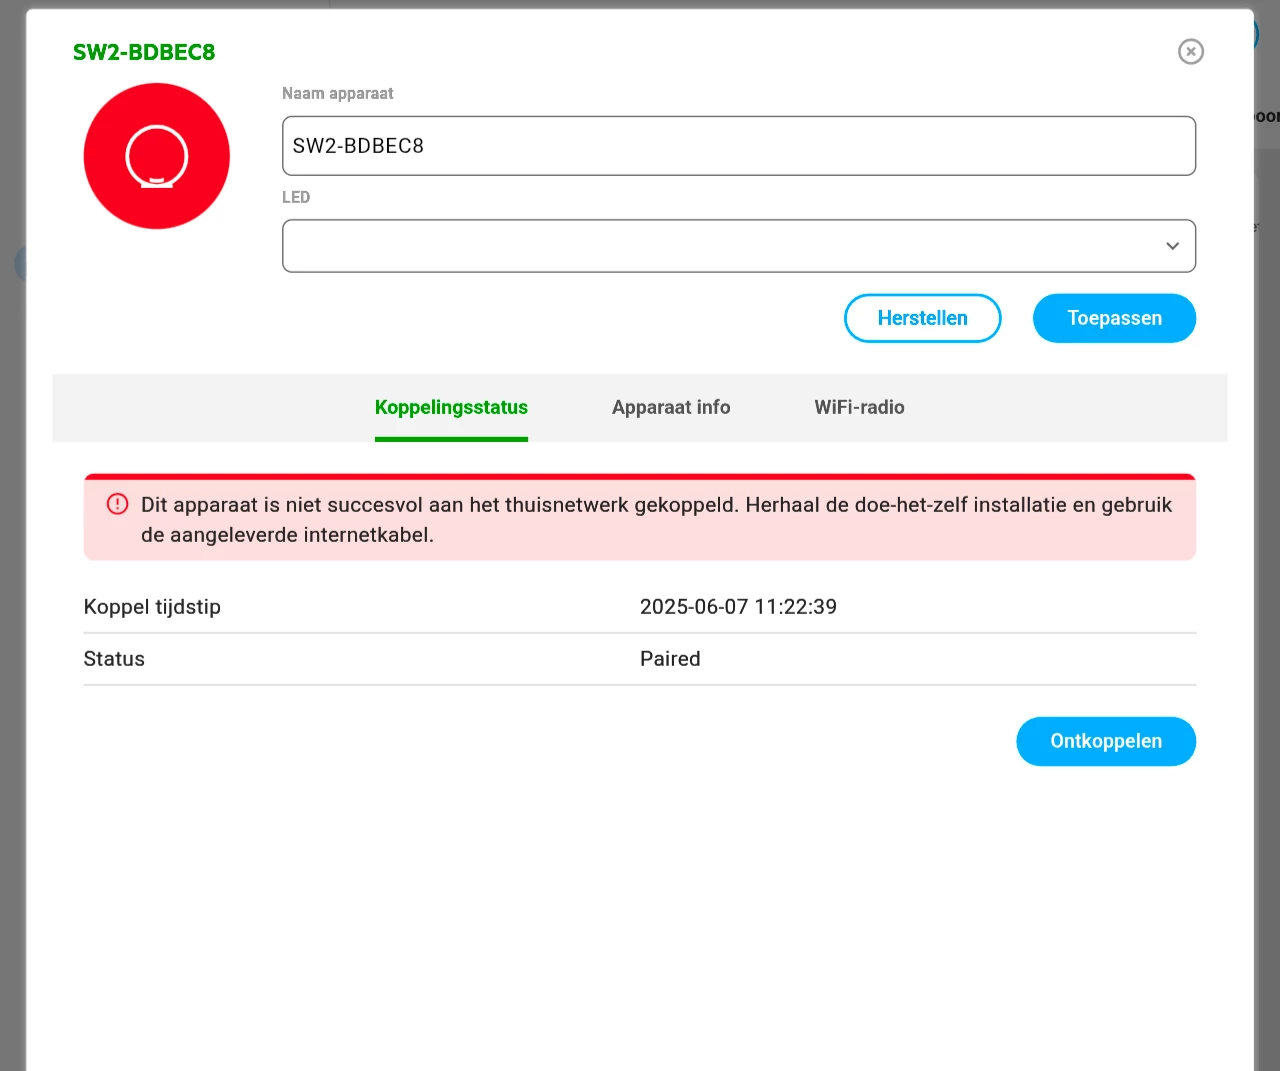Unpair device with the Ontkoppelen button
The image size is (1280, 1071).
click(x=1106, y=741)
